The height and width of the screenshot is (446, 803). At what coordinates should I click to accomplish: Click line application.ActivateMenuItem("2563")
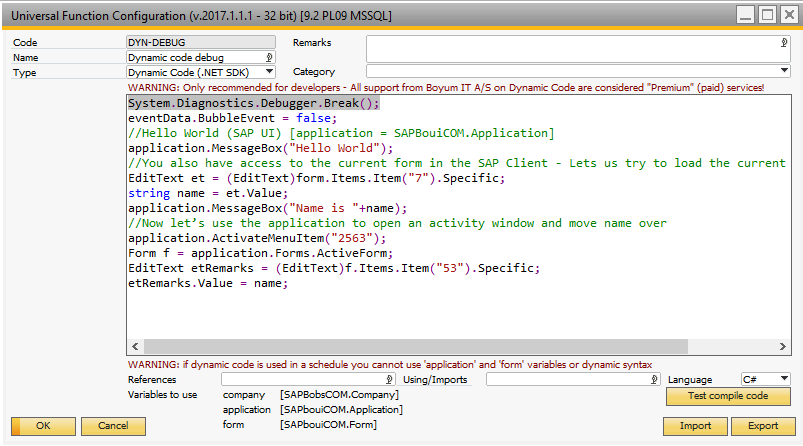point(257,239)
